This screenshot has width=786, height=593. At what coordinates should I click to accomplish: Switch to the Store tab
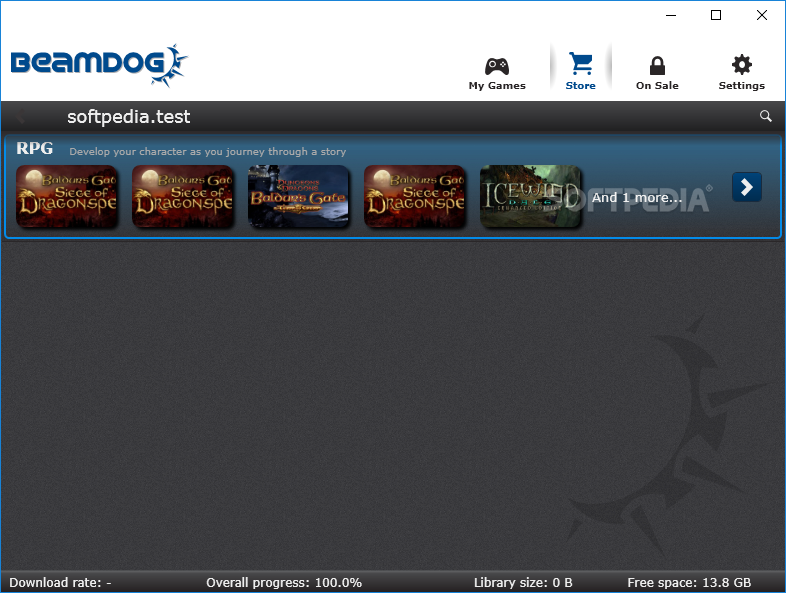click(580, 72)
